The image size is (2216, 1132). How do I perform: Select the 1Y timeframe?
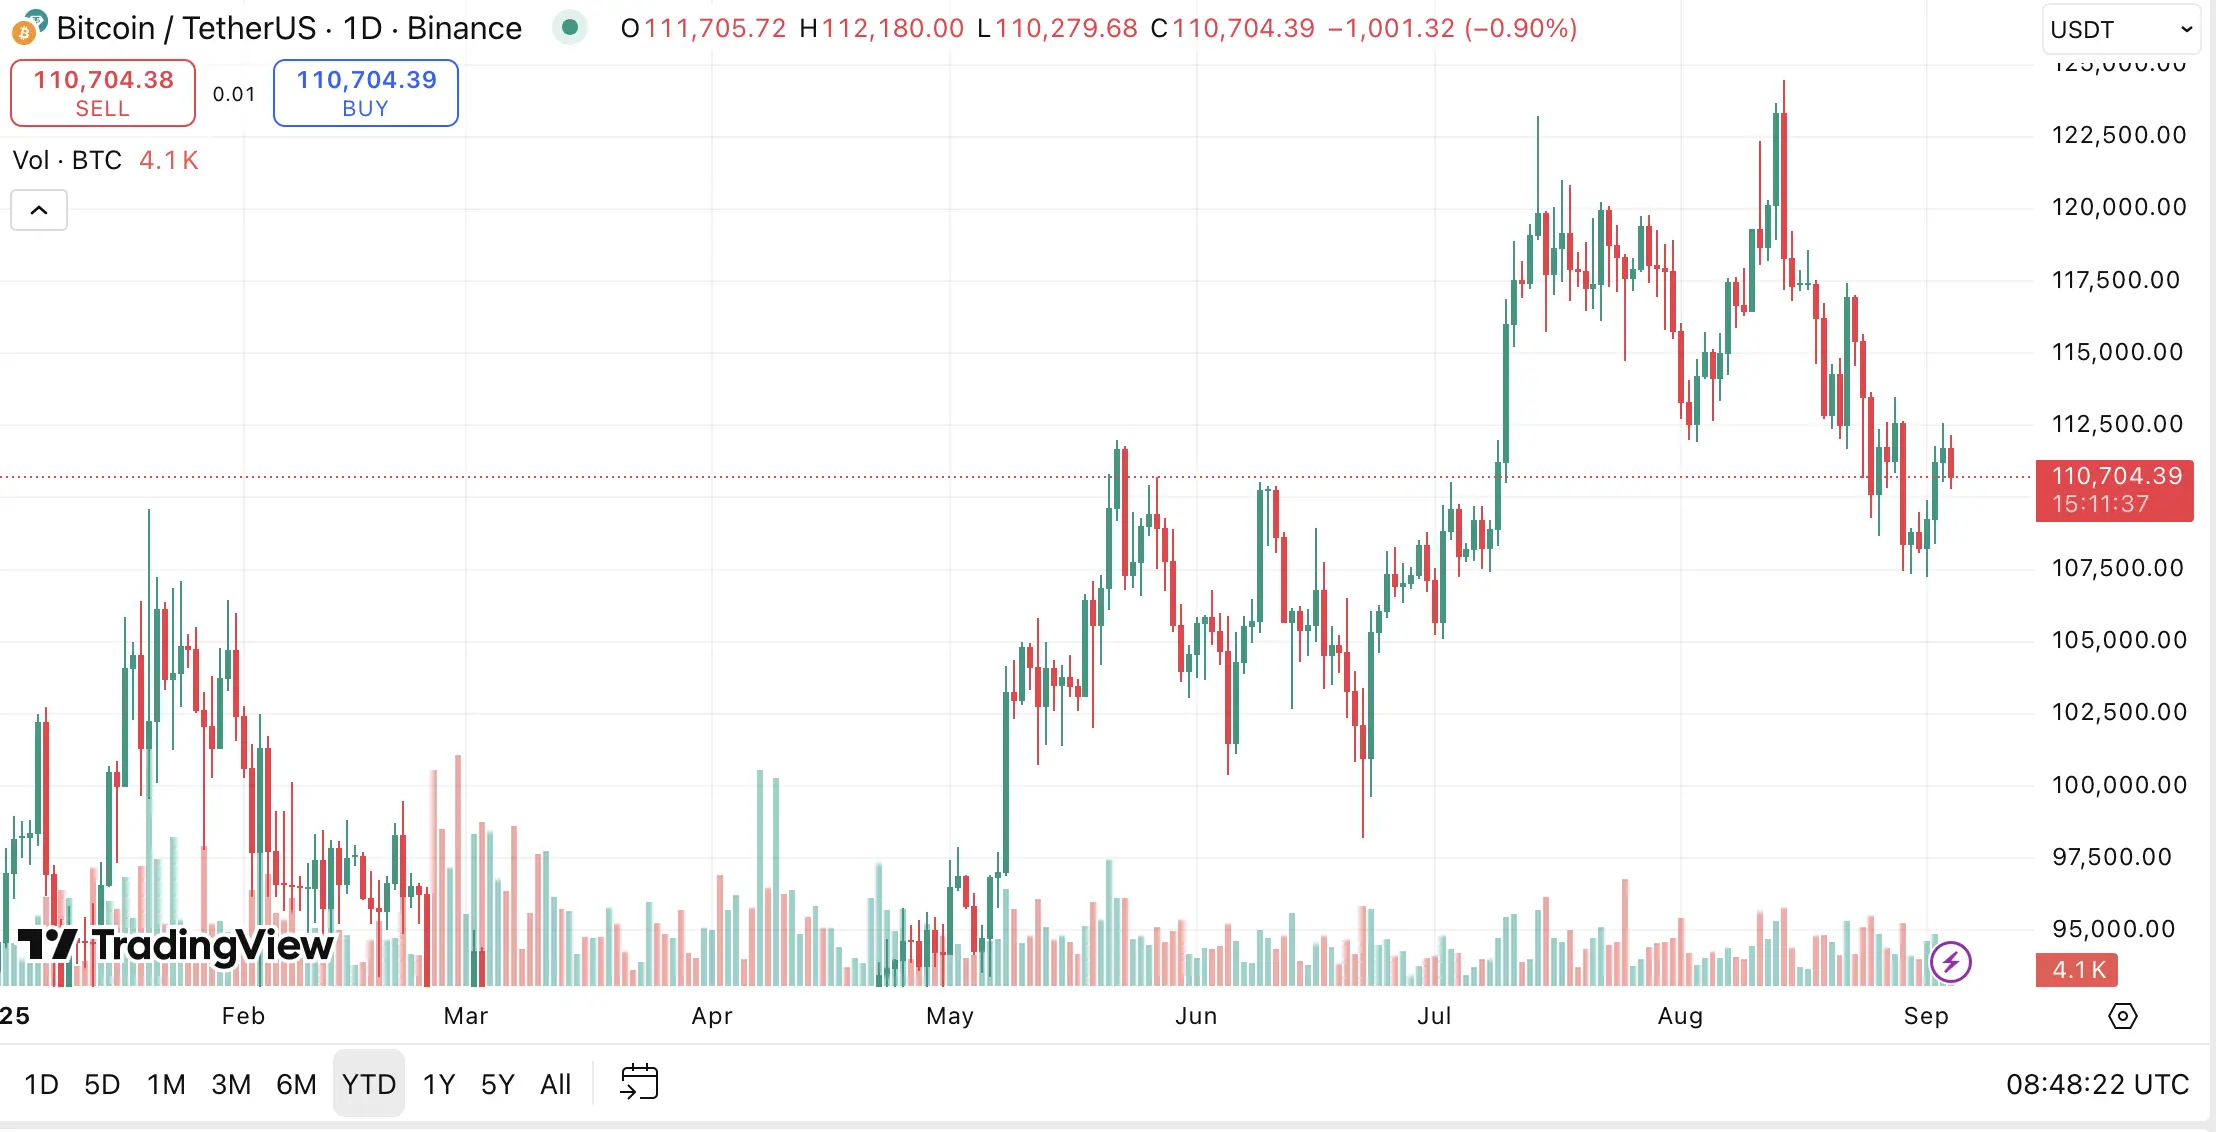pos(437,1083)
